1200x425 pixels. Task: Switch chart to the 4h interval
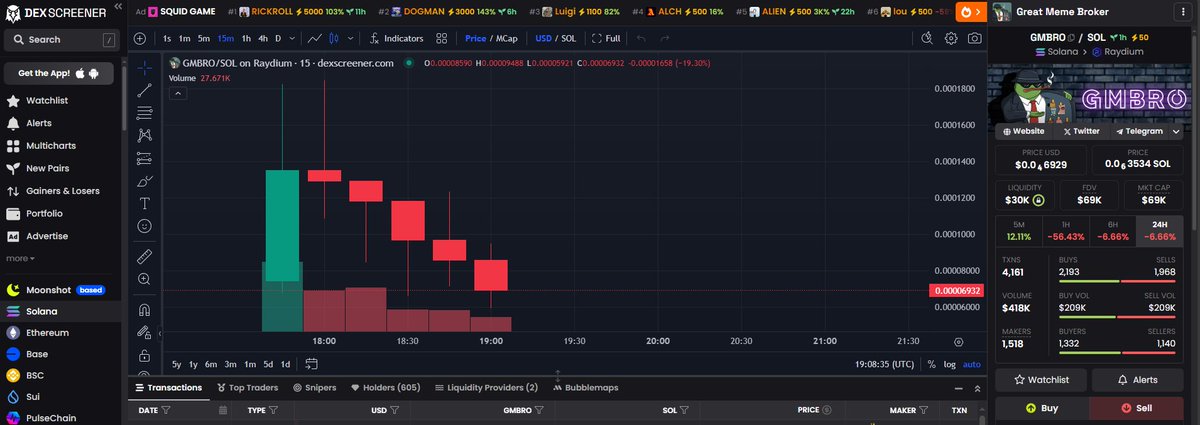263,38
